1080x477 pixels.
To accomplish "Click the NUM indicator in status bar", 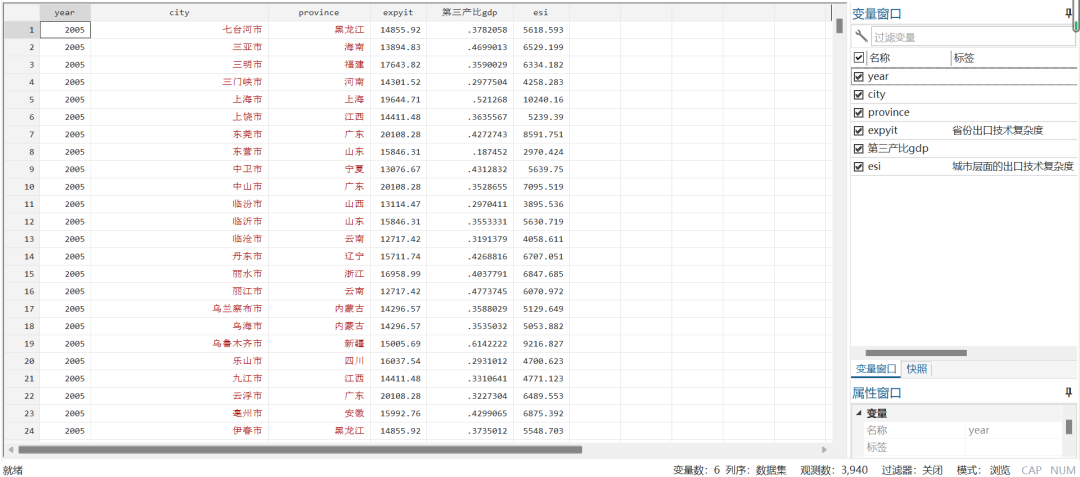I will click(1063, 470).
